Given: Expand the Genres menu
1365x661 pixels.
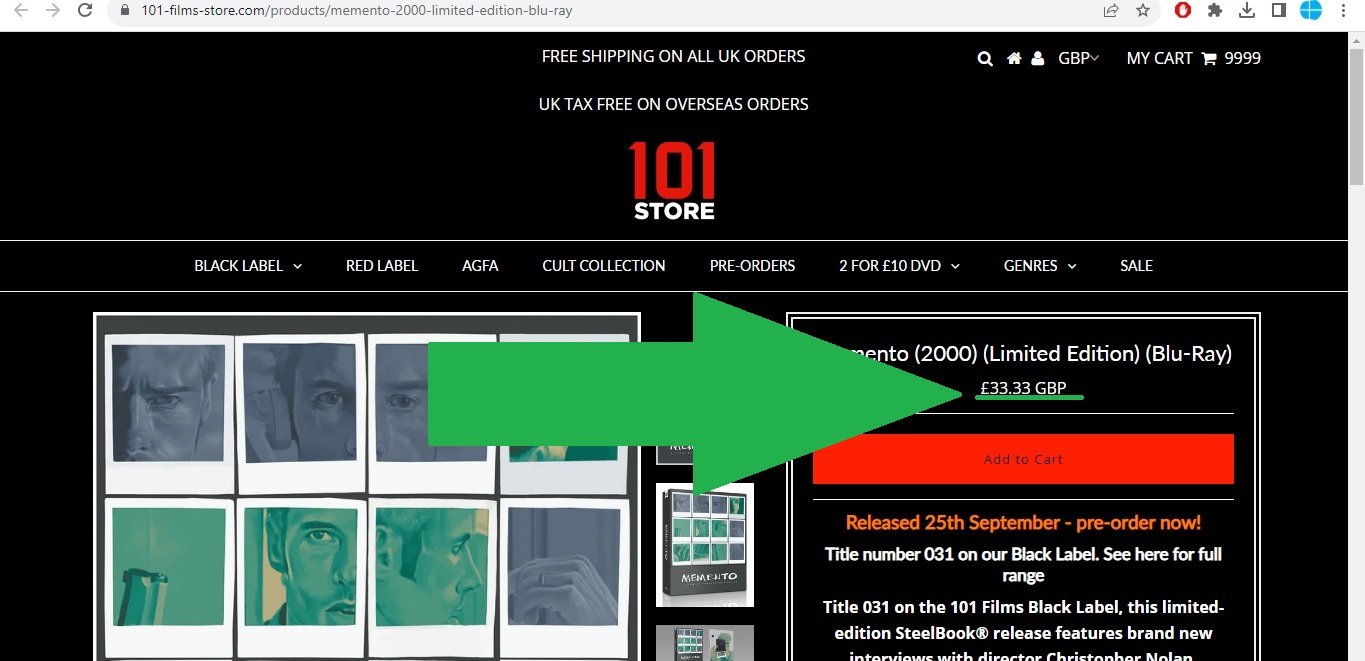Looking at the screenshot, I should [x=1040, y=266].
